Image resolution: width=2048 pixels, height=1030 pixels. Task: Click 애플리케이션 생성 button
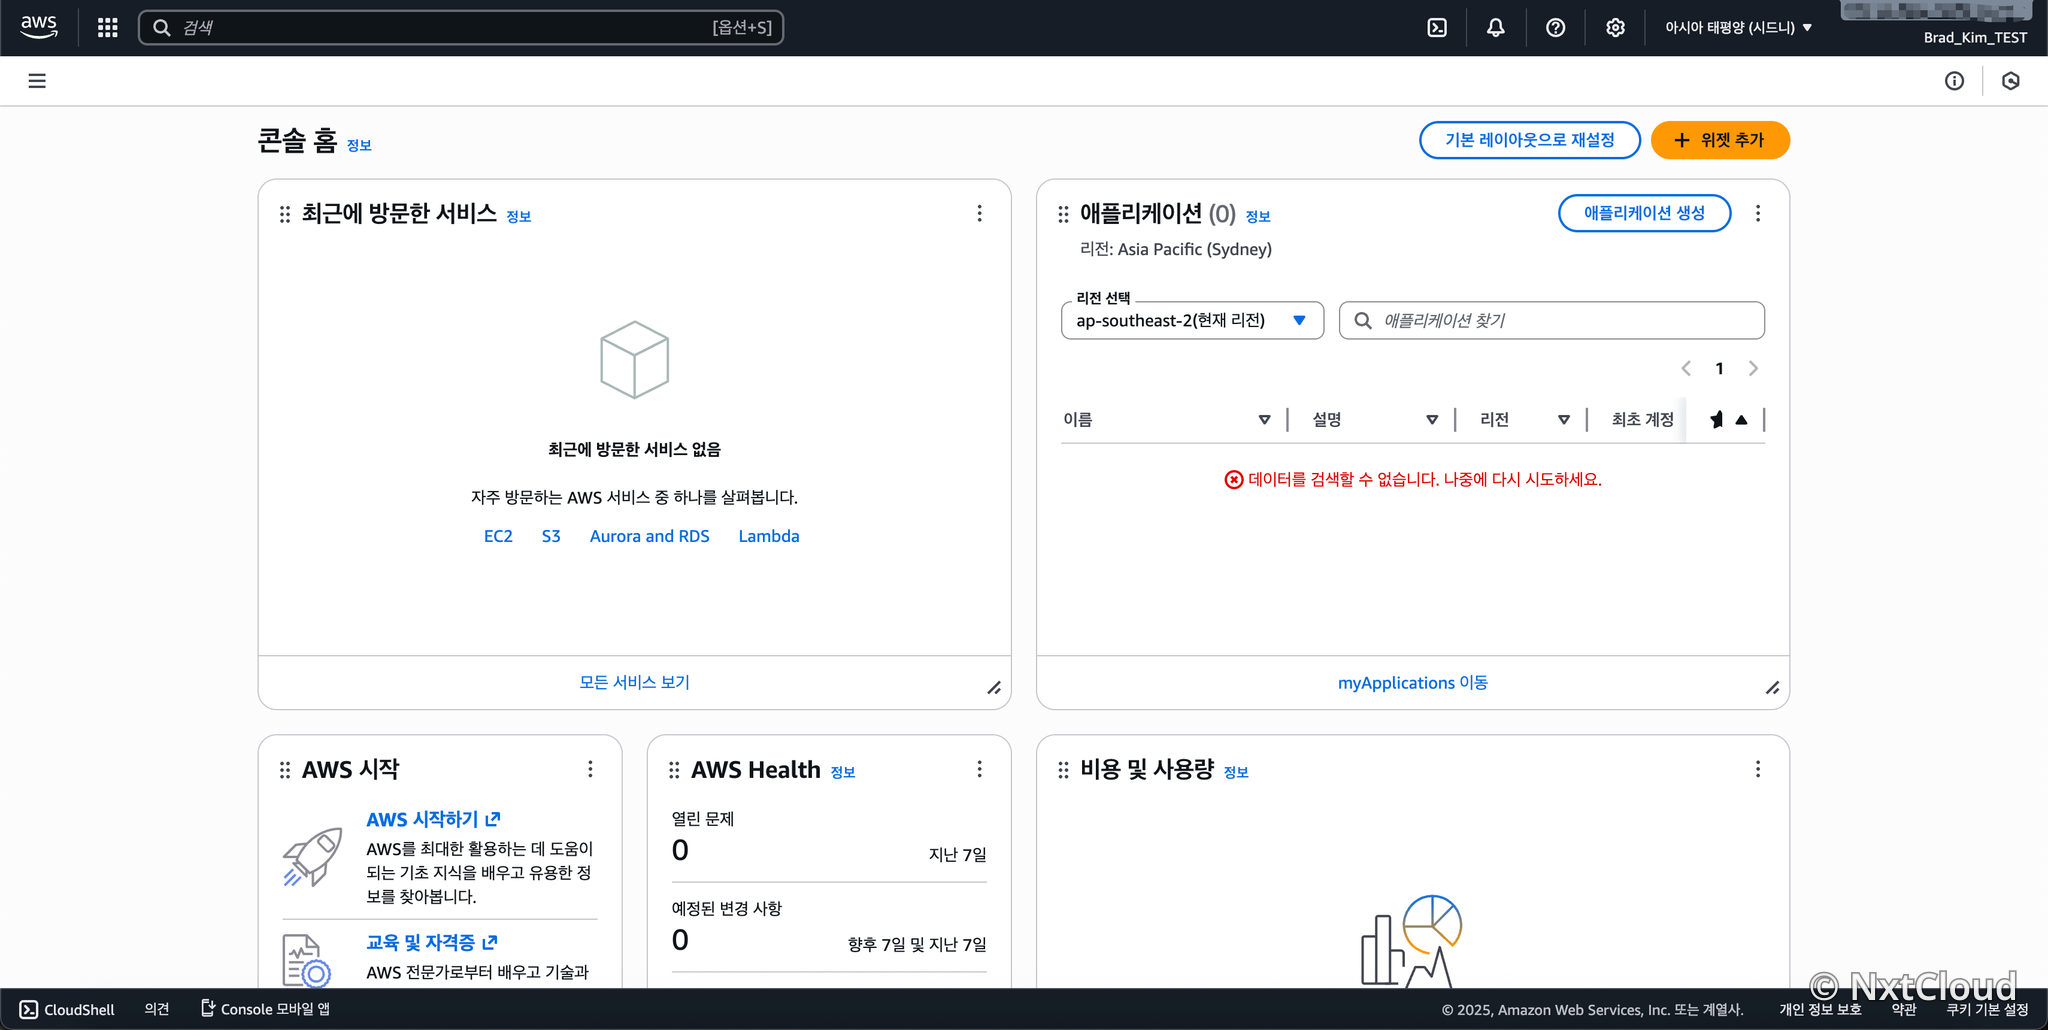tap(1645, 213)
